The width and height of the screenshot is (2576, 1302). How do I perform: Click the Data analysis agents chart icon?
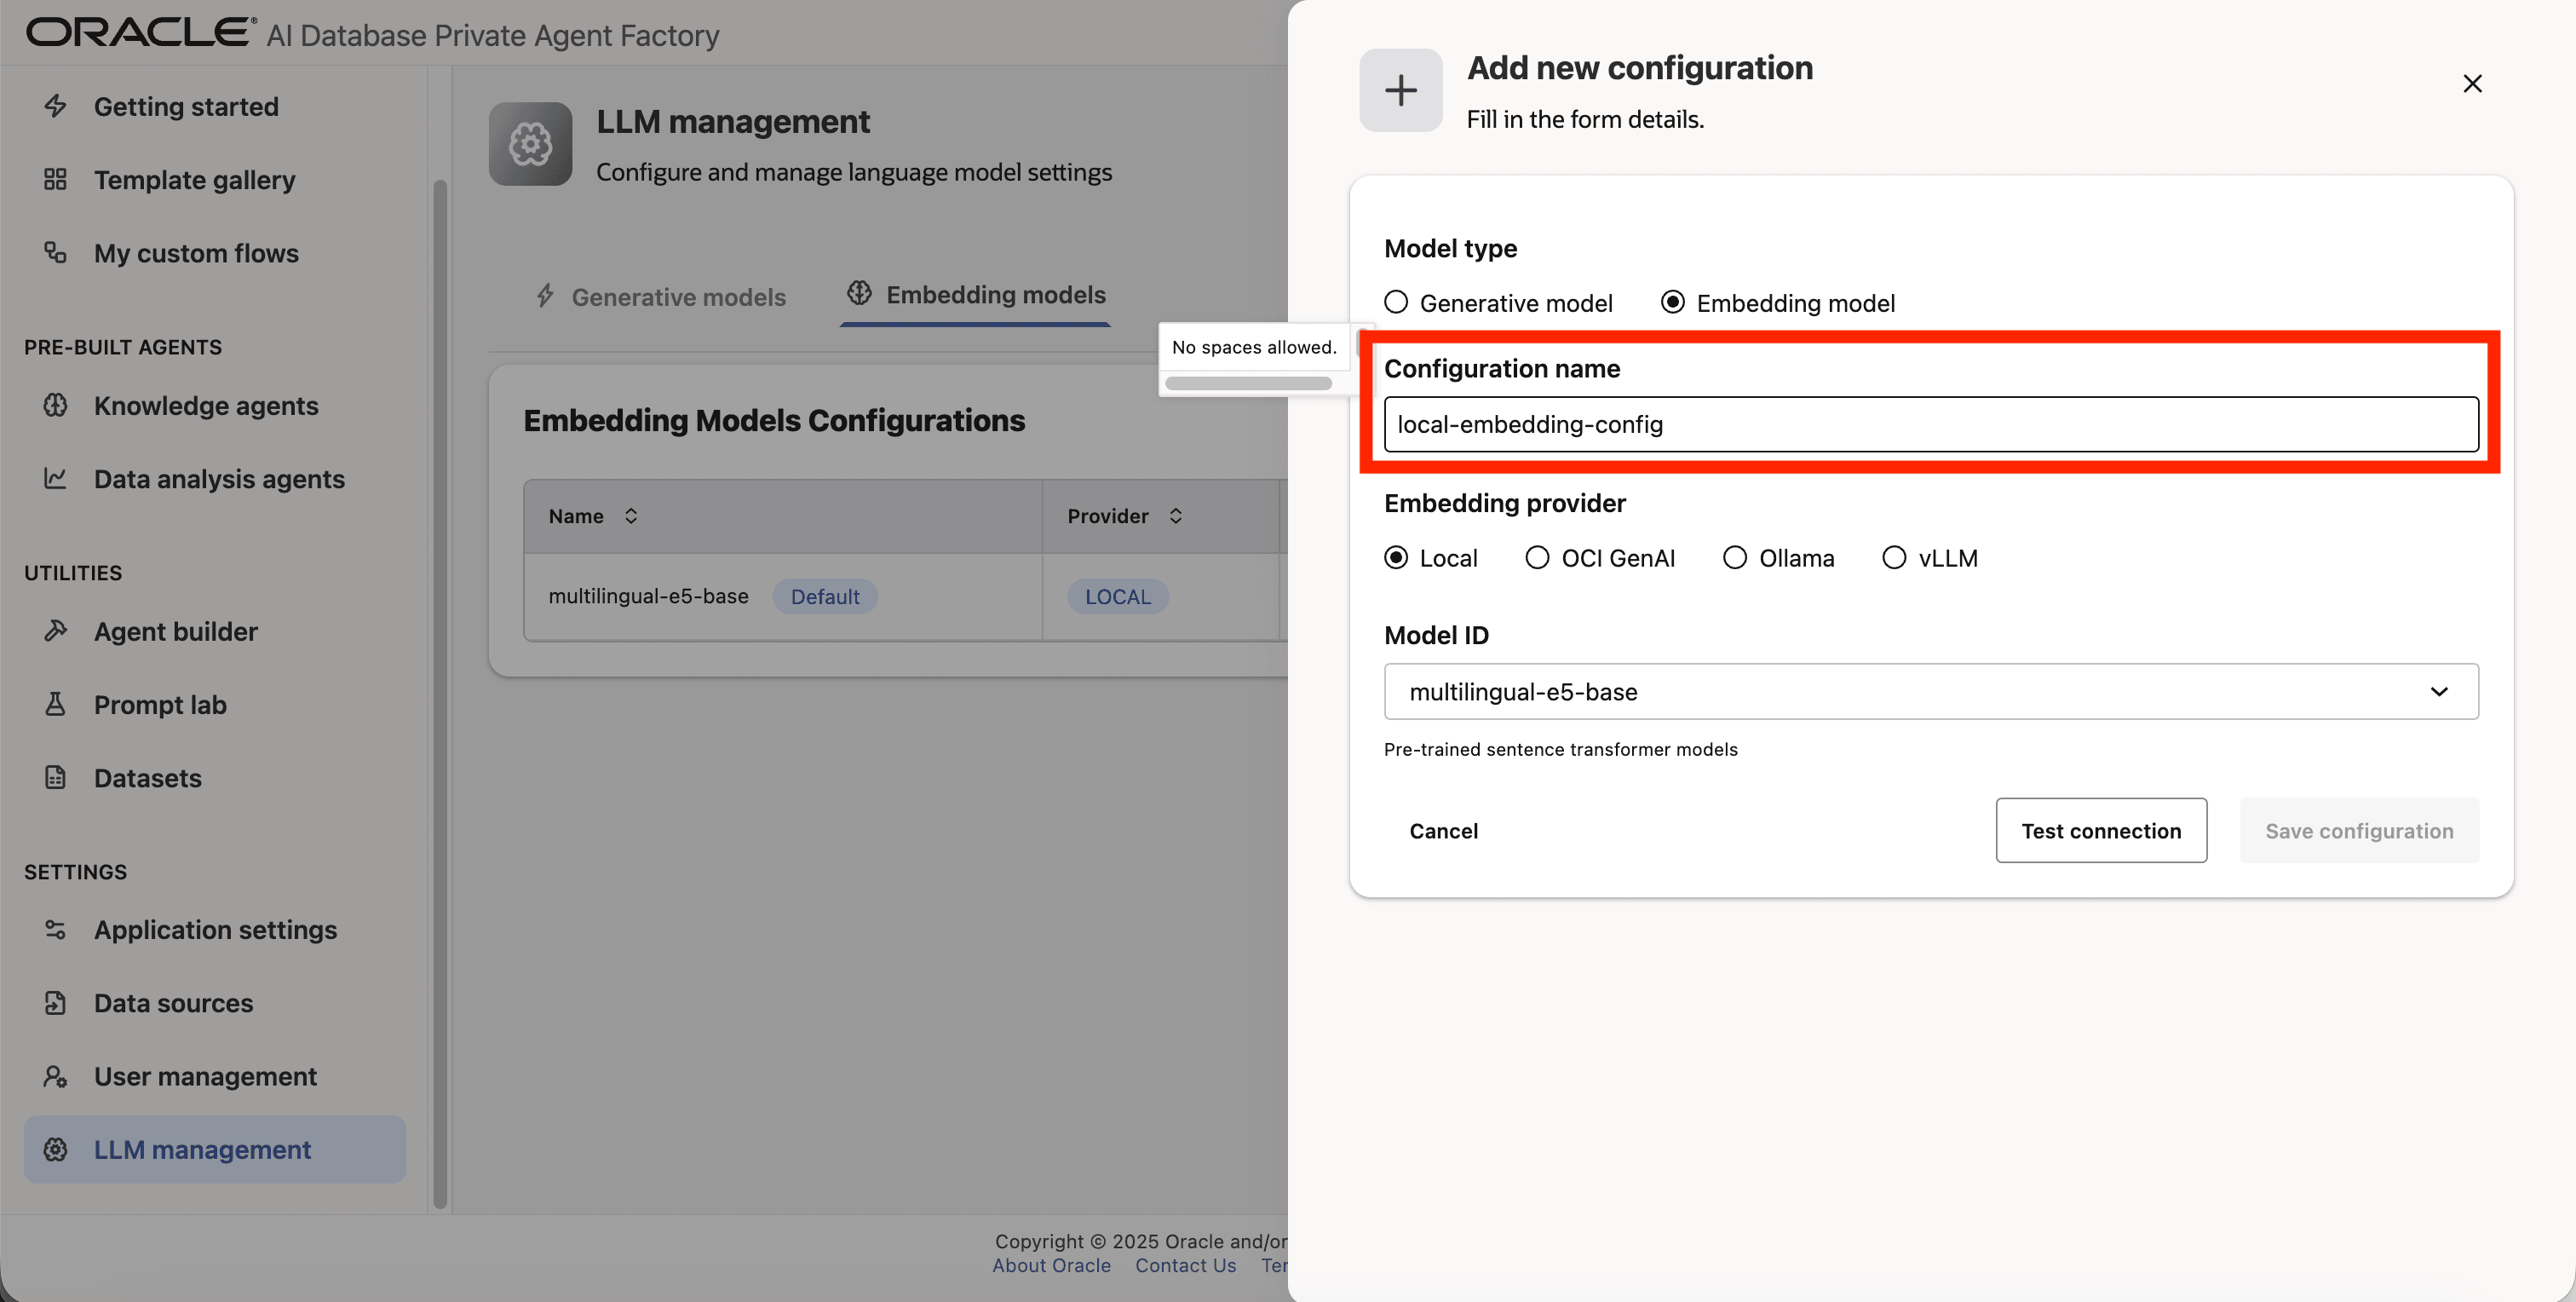(55, 479)
